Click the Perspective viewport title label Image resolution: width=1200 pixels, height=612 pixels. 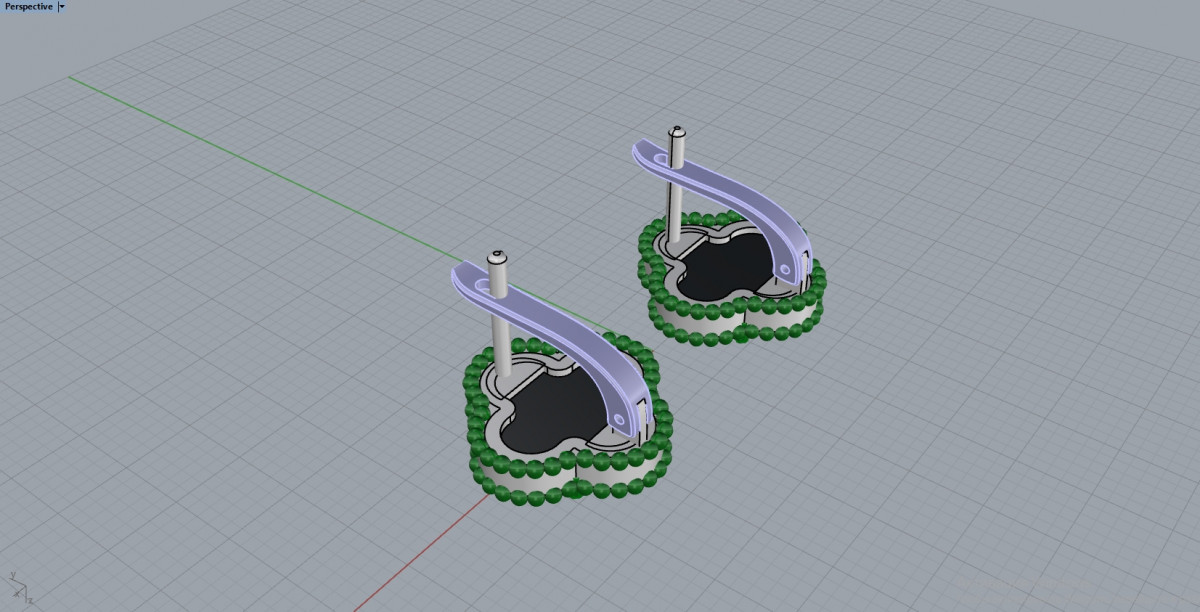click(28, 6)
